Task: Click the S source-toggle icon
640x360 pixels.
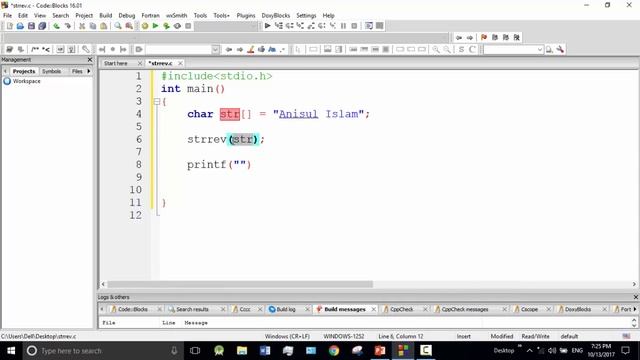Action: tap(461, 49)
